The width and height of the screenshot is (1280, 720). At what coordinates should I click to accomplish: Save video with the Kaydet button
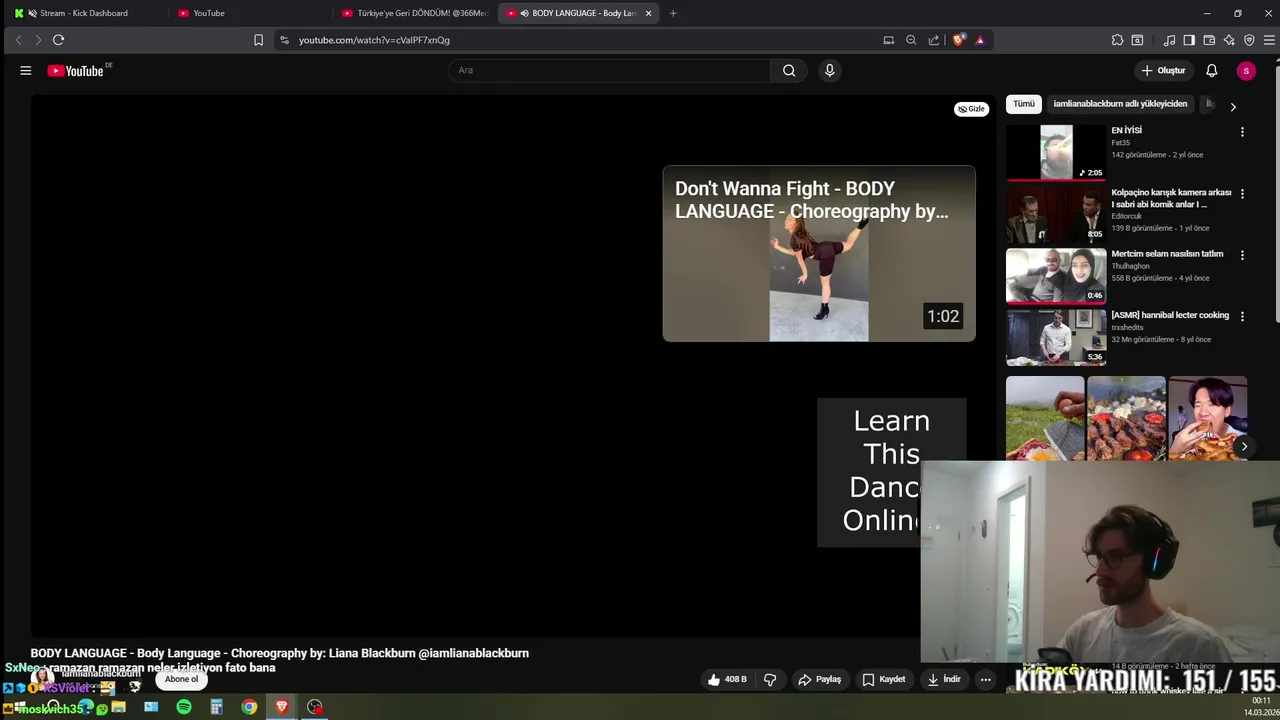[x=884, y=680]
